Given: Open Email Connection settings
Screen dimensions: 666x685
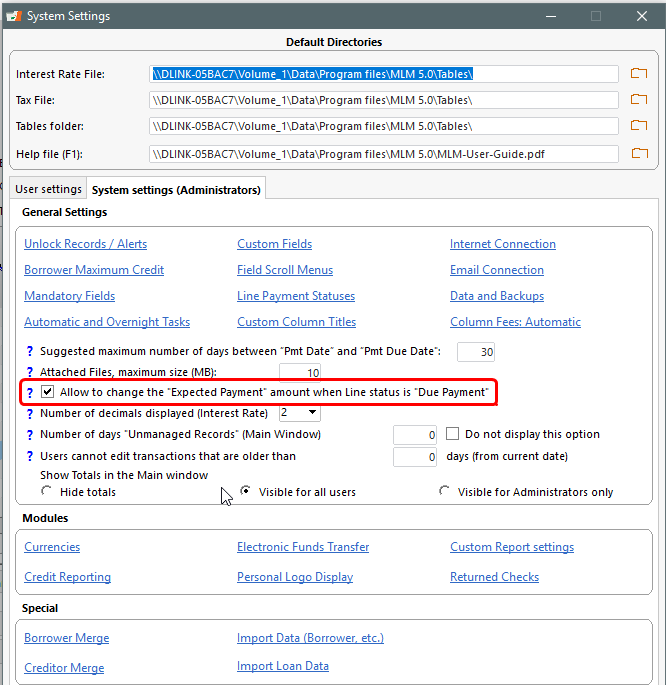Looking at the screenshot, I should [x=497, y=270].
